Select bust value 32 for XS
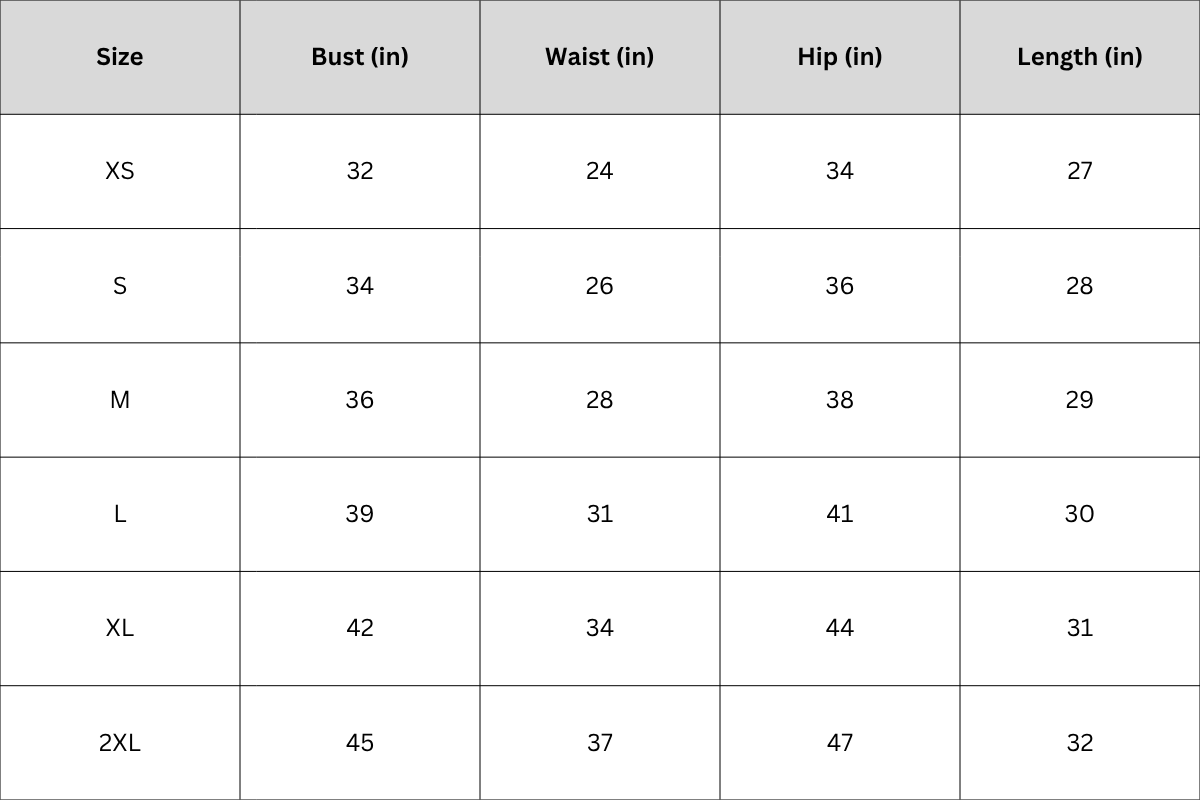Screen dimensions: 1200x800 click(360, 171)
